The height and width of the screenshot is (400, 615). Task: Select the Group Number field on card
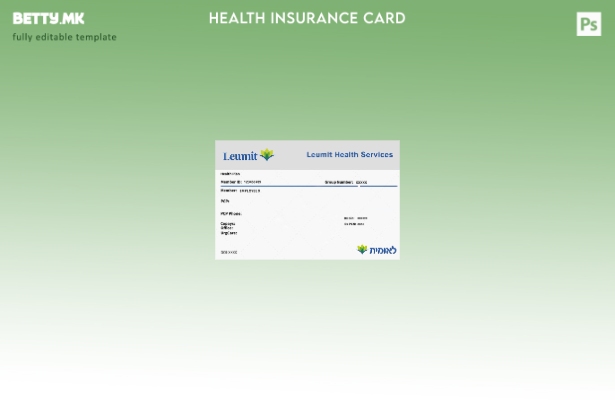point(346,182)
